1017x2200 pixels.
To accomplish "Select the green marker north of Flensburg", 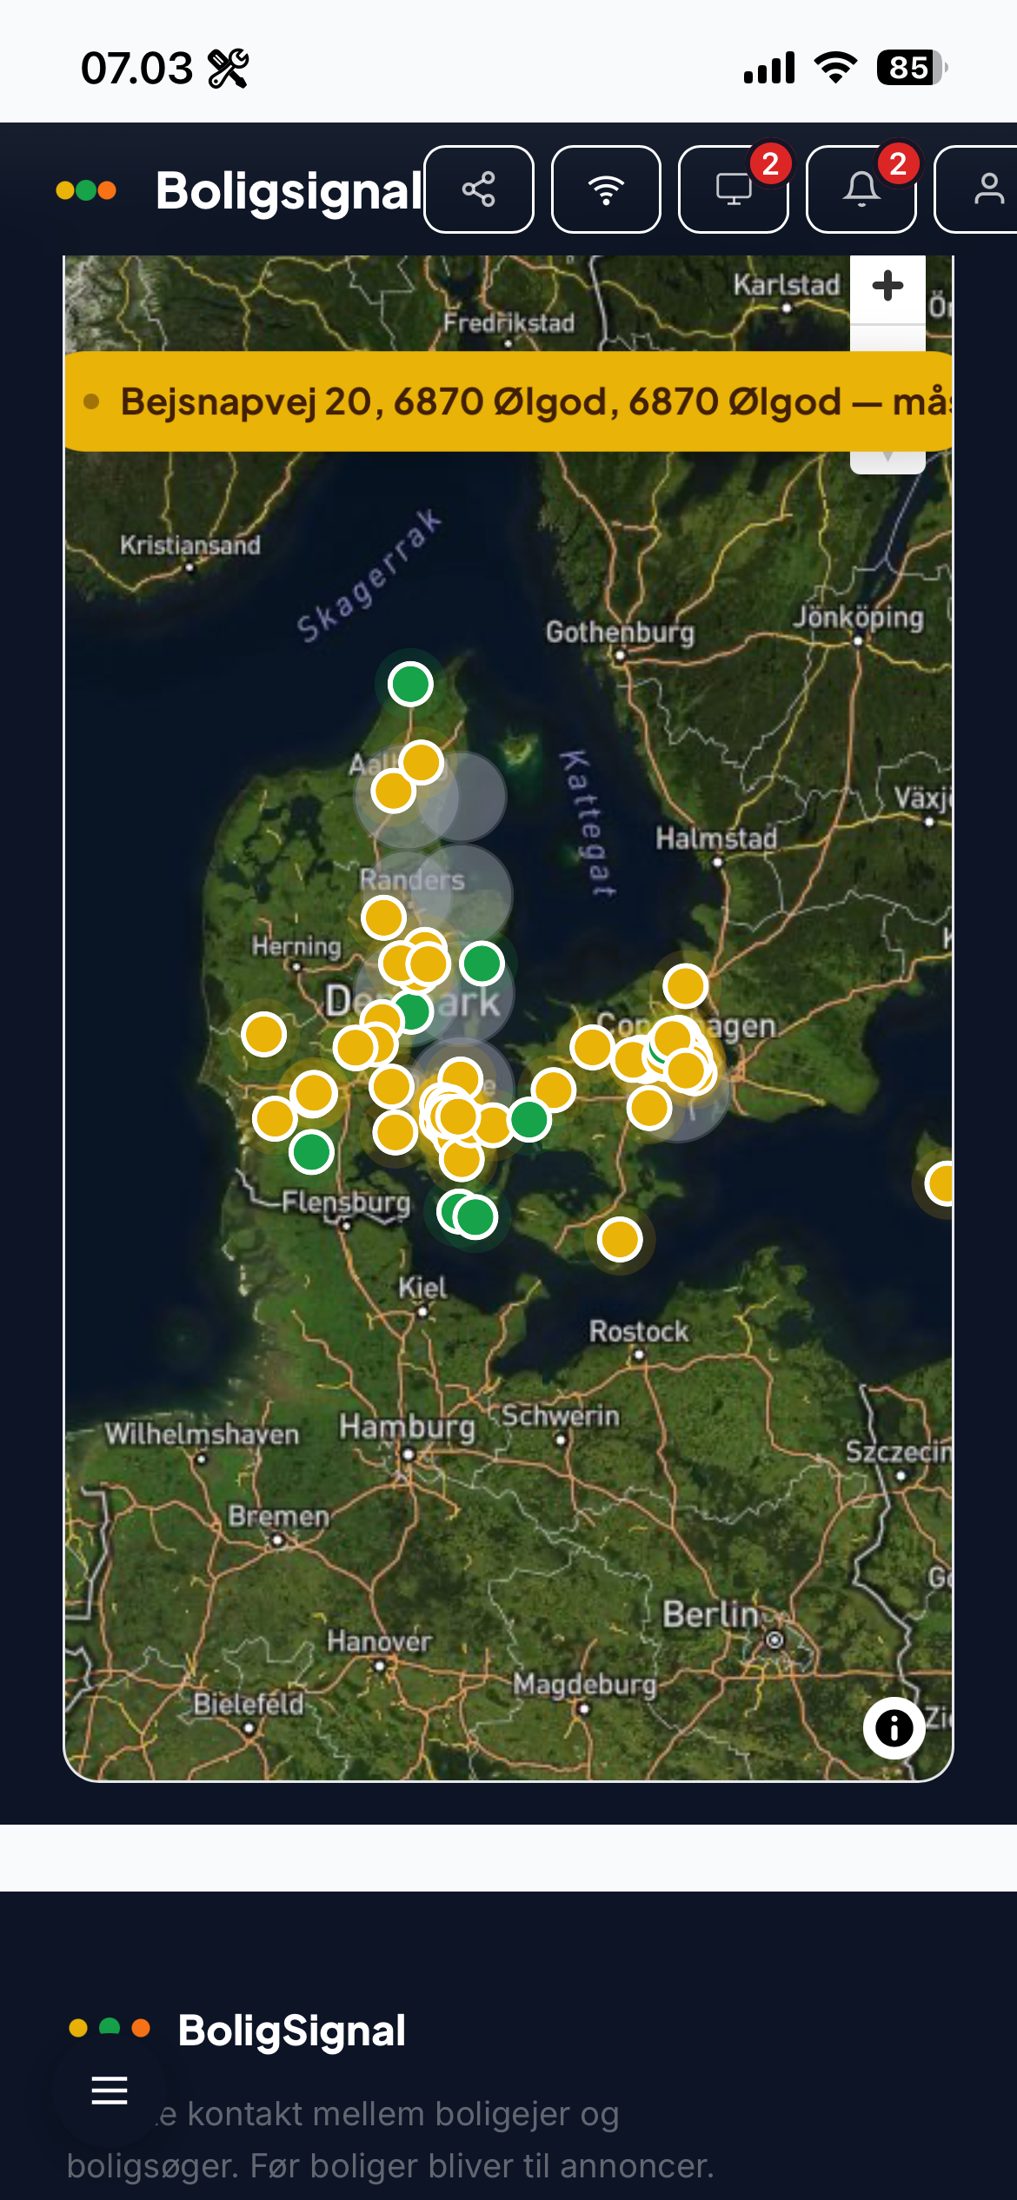I will (311, 1152).
